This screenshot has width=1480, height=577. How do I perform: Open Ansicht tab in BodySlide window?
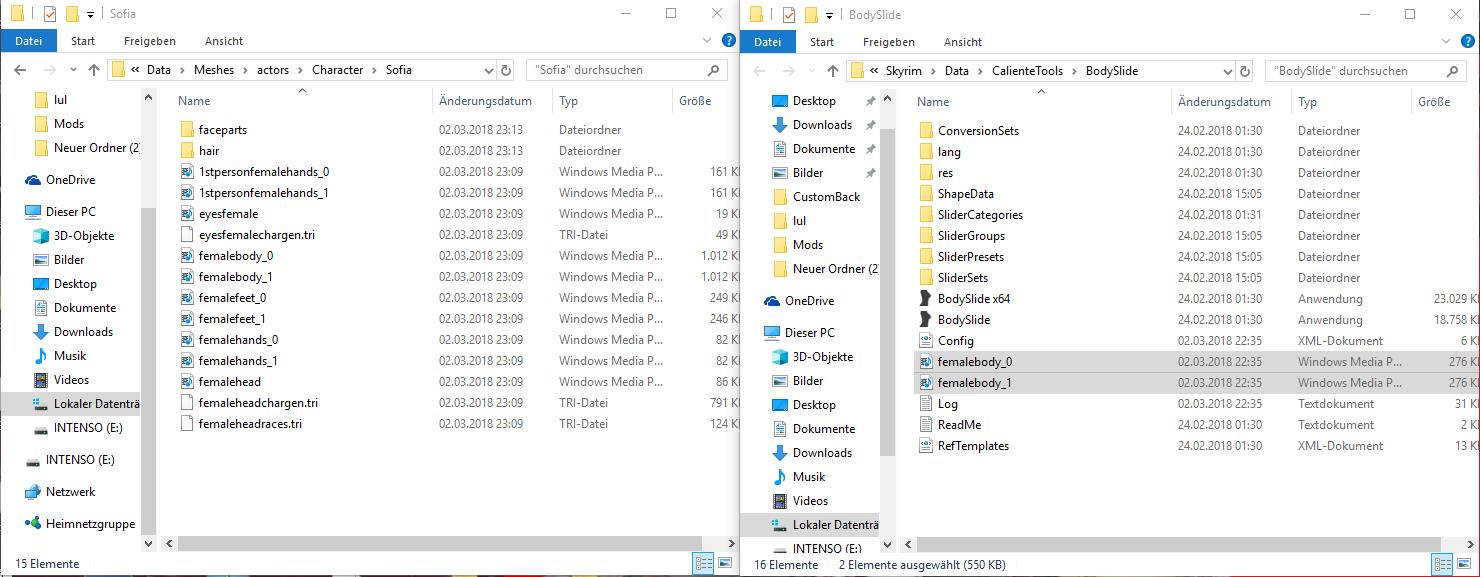[x=963, y=42]
